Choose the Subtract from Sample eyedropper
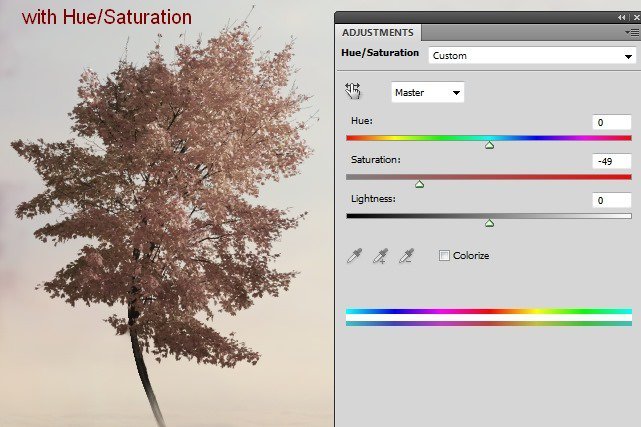 (406, 256)
